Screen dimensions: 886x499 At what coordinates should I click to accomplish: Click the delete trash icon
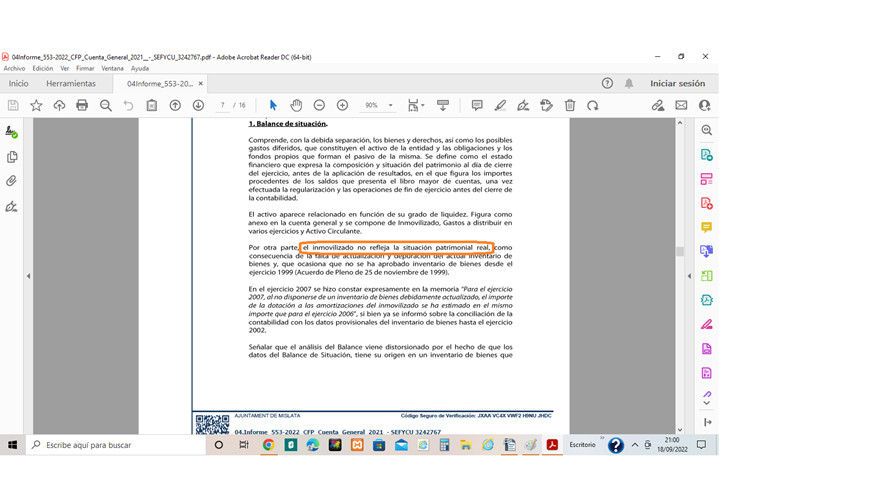(570, 105)
